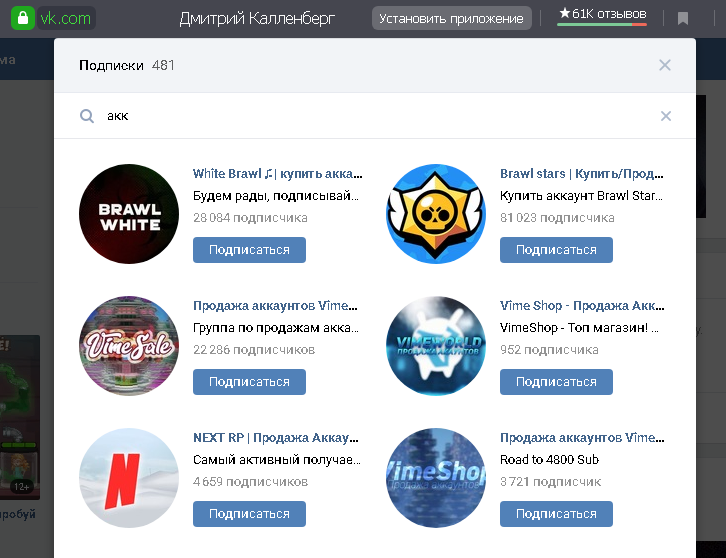Open the White Brawl купить акка... link
Image resolution: width=726 pixels, height=558 pixels.
tap(277, 174)
